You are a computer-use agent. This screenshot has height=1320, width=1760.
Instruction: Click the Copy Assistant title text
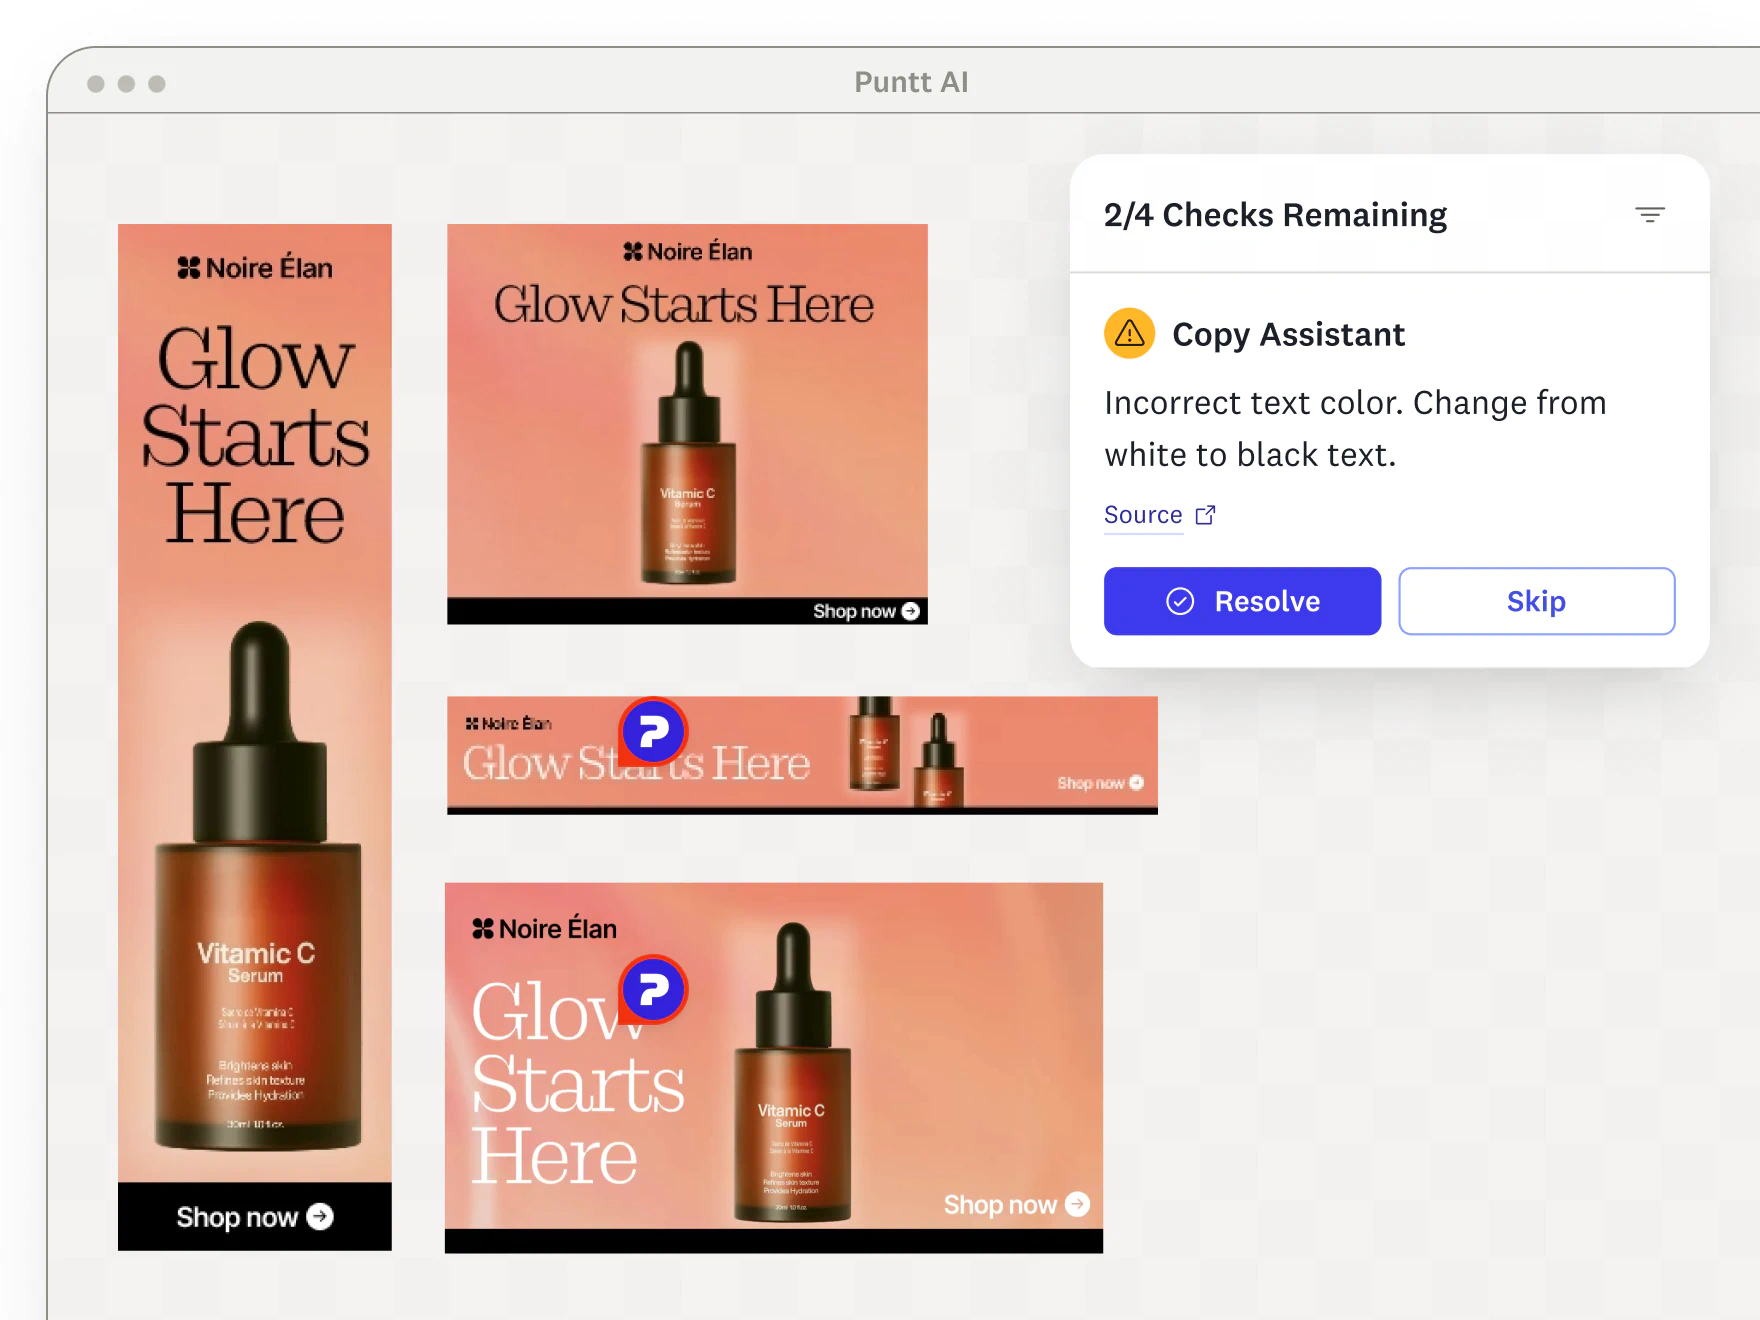(x=1288, y=334)
